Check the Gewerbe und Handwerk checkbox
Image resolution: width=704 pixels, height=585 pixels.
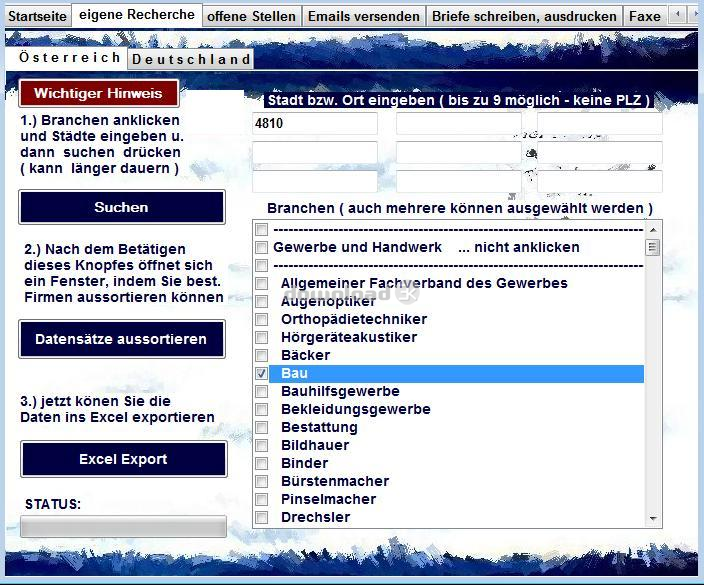(x=261, y=247)
